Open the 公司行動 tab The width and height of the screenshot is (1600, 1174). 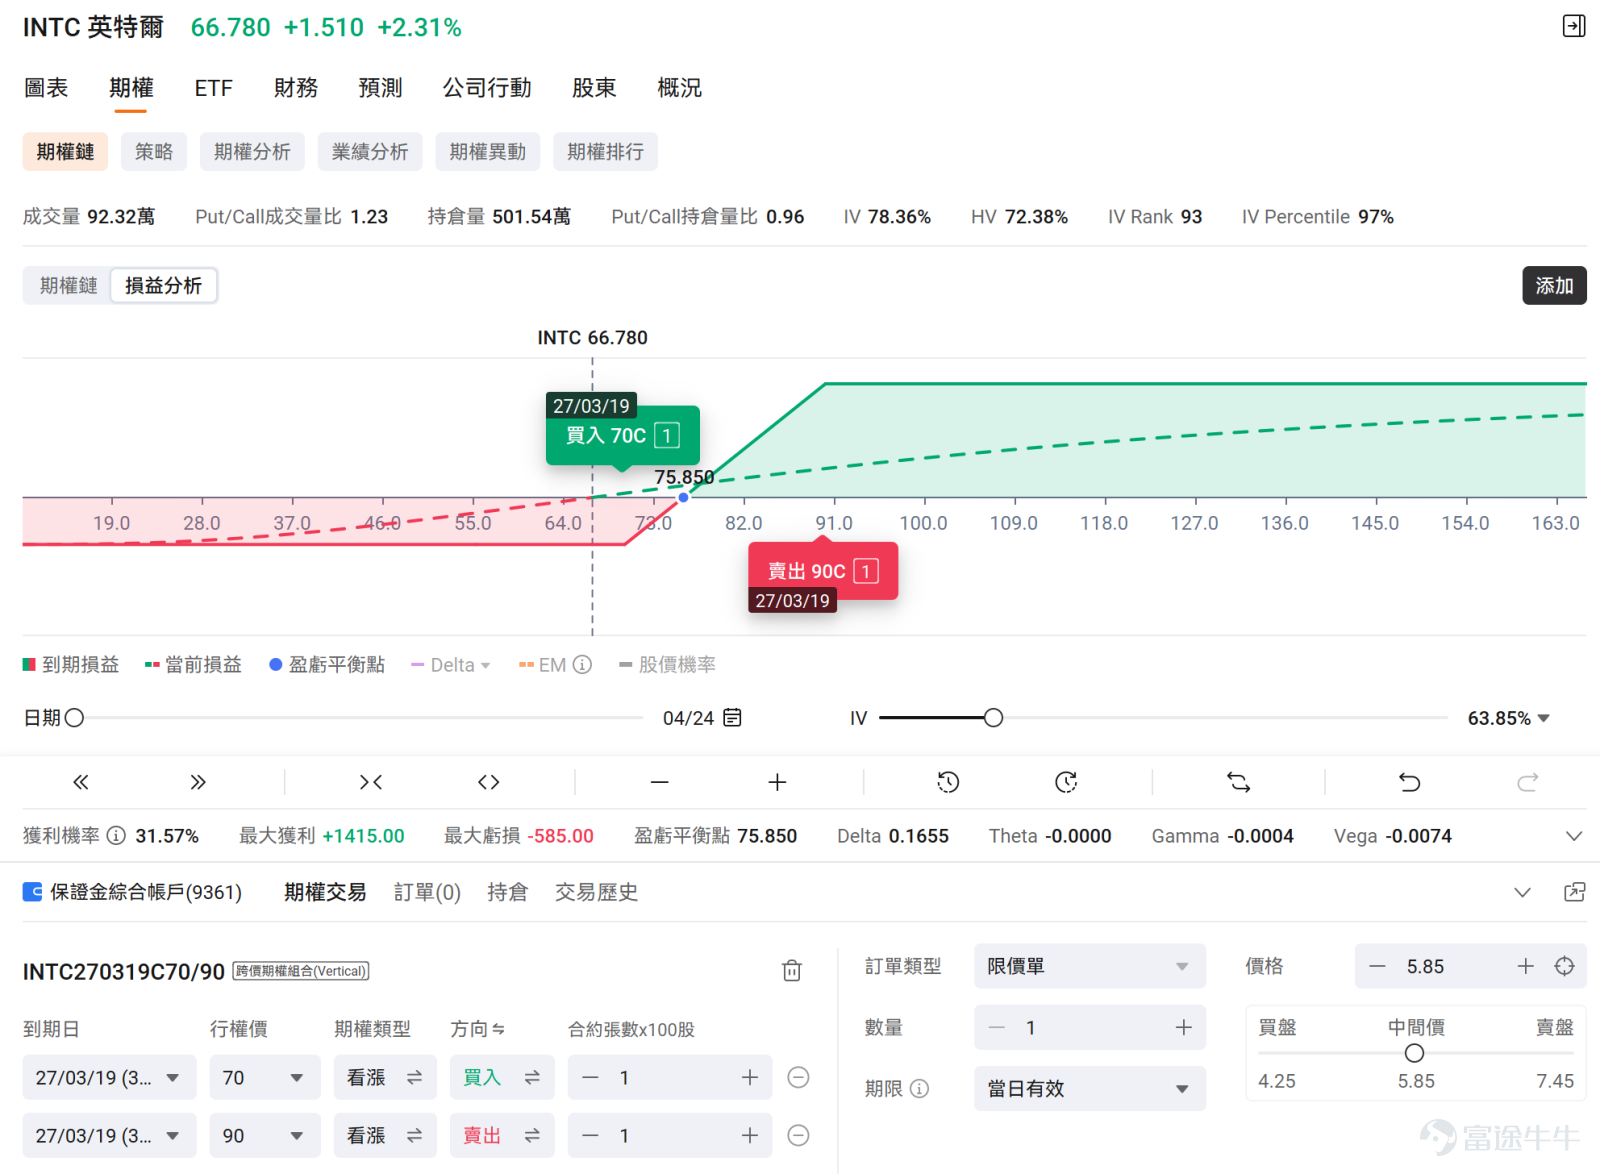pyautogui.click(x=487, y=88)
